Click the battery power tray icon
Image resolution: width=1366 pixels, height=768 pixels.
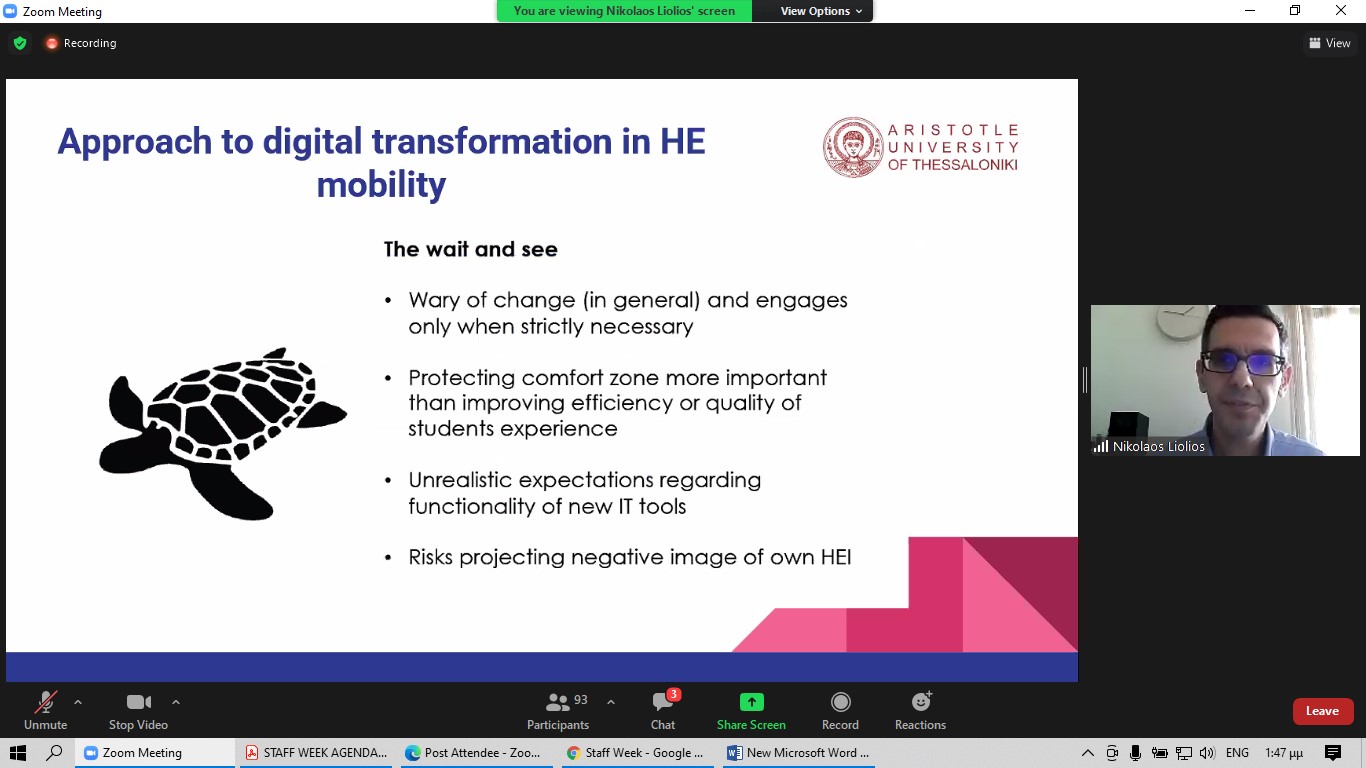click(x=1160, y=753)
